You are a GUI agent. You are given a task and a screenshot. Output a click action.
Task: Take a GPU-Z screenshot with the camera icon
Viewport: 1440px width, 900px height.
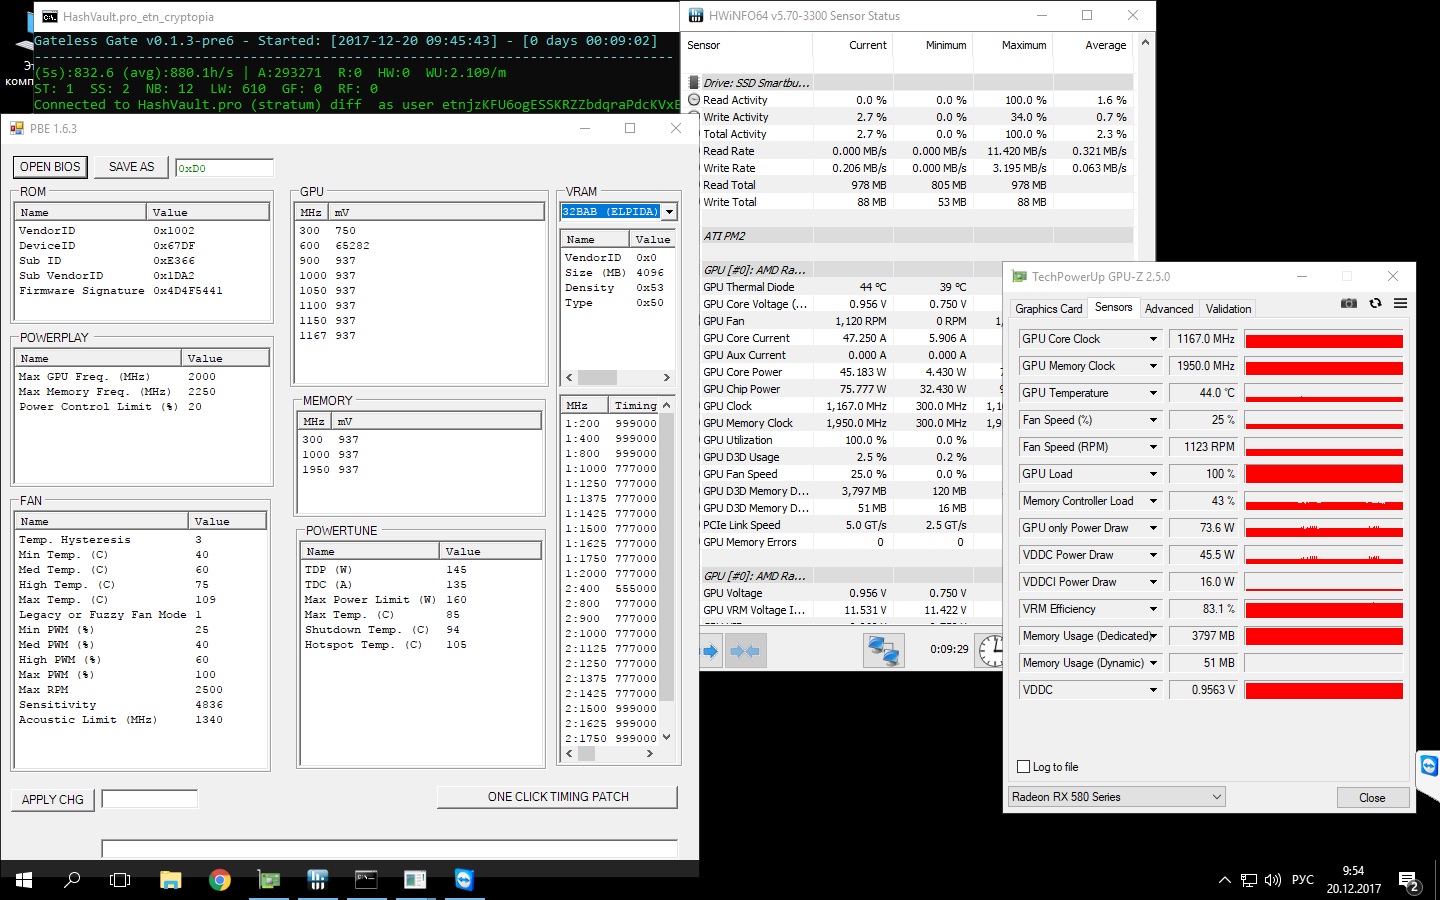click(x=1349, y=303)
